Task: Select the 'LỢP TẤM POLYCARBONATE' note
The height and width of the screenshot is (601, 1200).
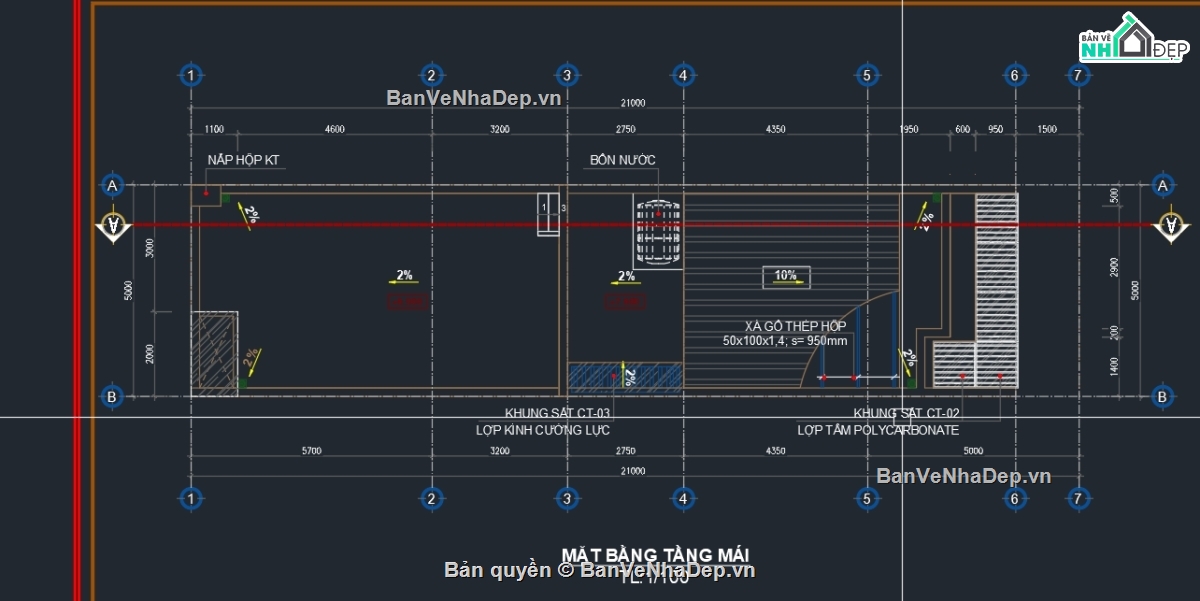Action: point(878,430)
